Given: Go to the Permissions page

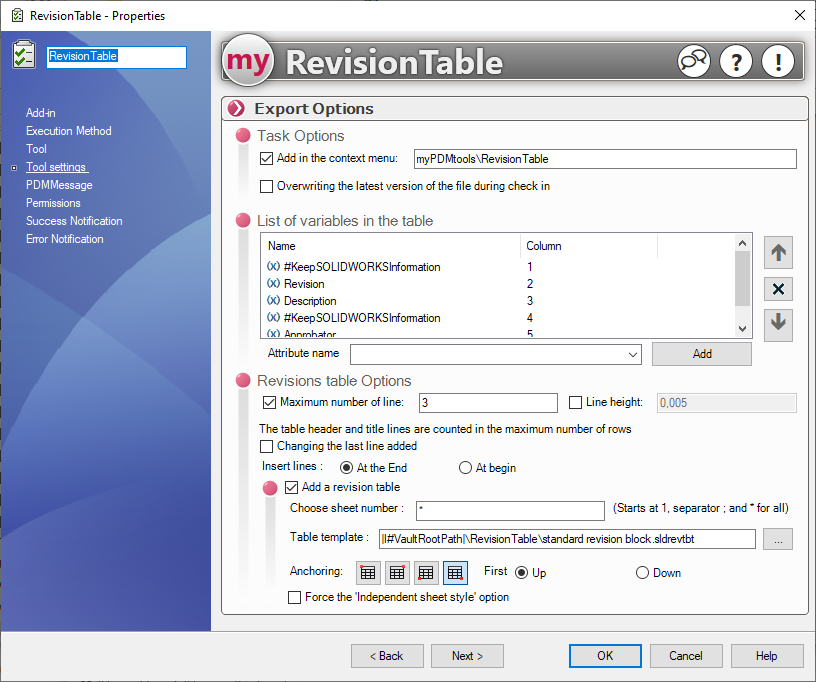Looking at the screenshot, I should (53, 203).
